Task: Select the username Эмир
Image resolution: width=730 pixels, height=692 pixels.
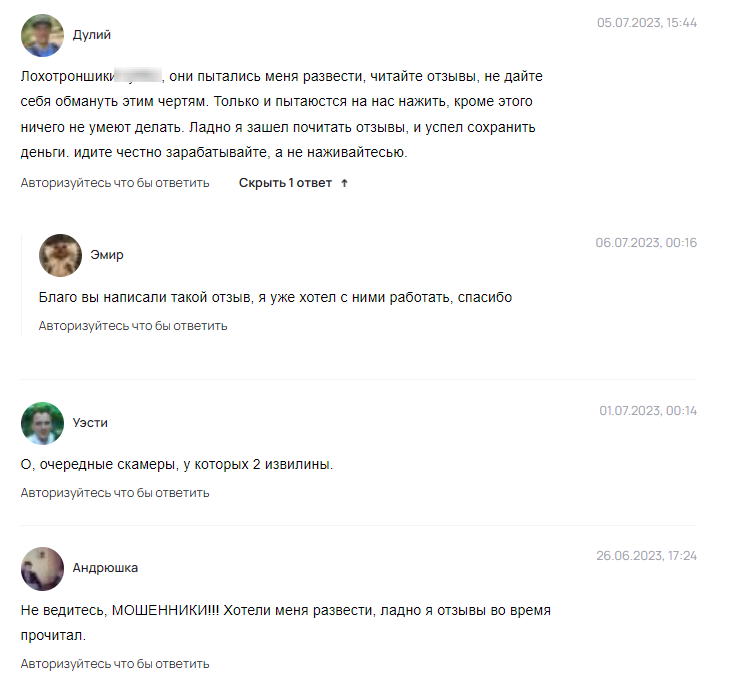Action: (x=107, y=255)
